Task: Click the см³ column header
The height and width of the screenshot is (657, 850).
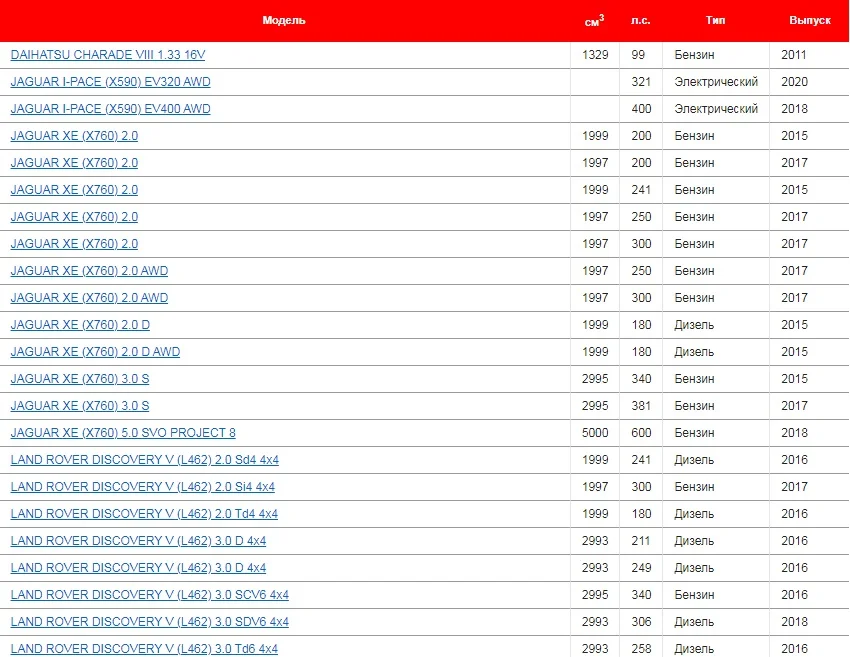Action: tap(595, 21)
